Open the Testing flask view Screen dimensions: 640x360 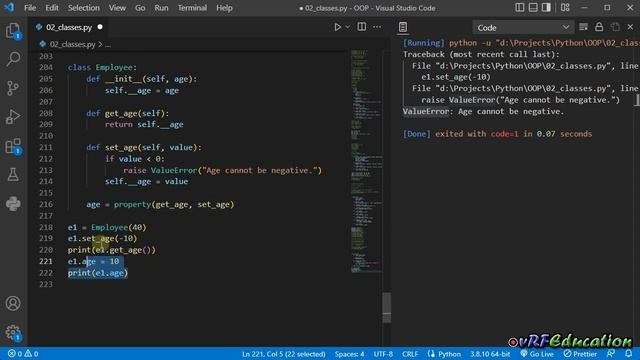tap(13, 175)
